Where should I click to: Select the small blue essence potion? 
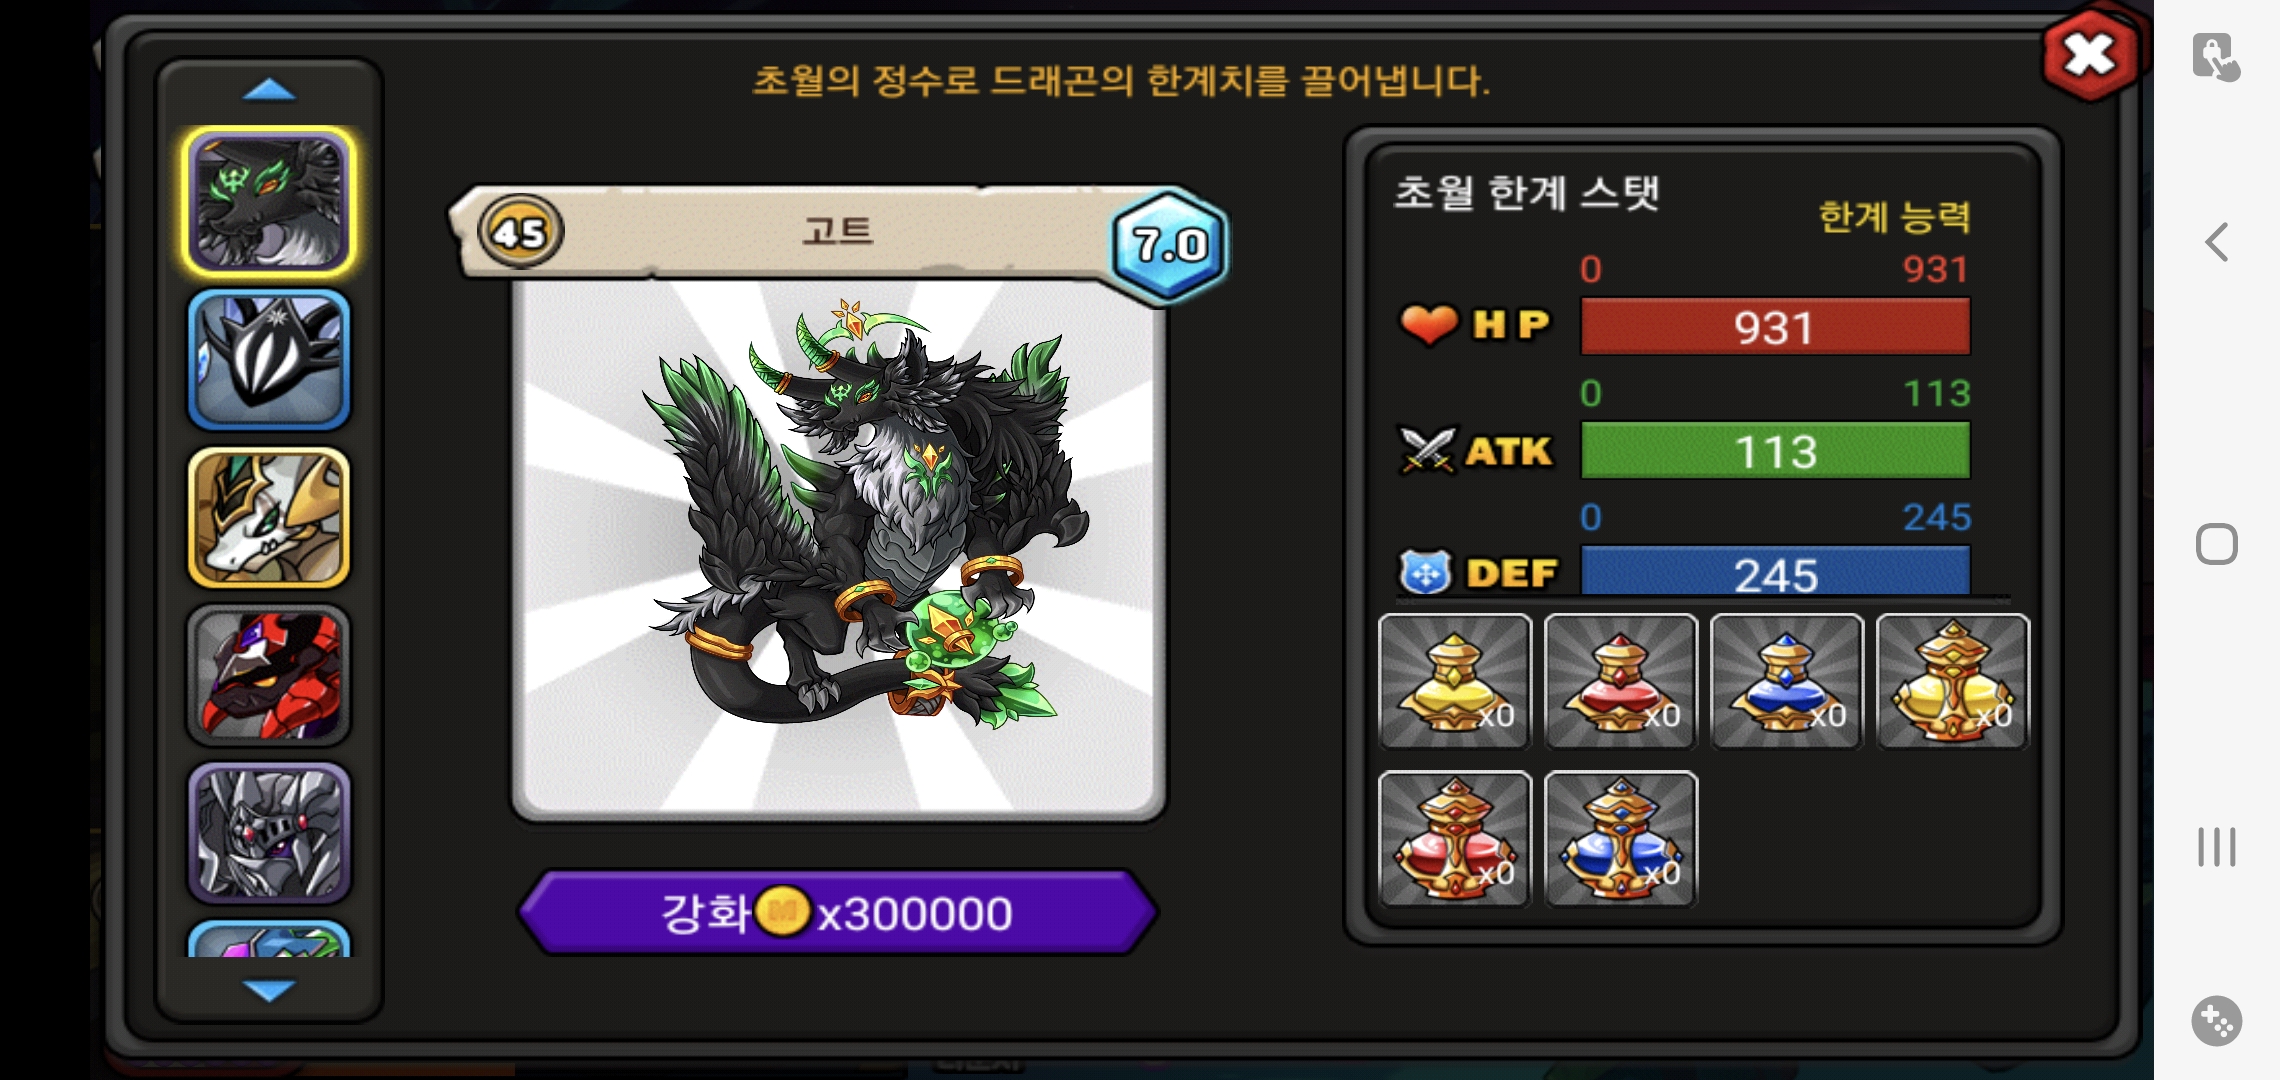pyautogui.click(x=1787, y=681)
